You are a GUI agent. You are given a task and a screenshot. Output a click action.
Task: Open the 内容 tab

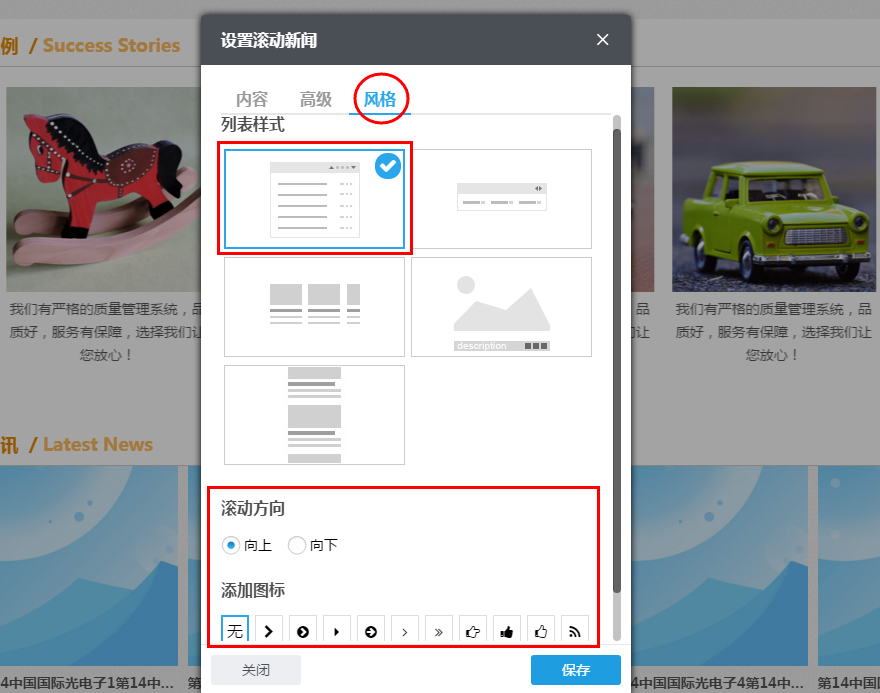[252, 99]
